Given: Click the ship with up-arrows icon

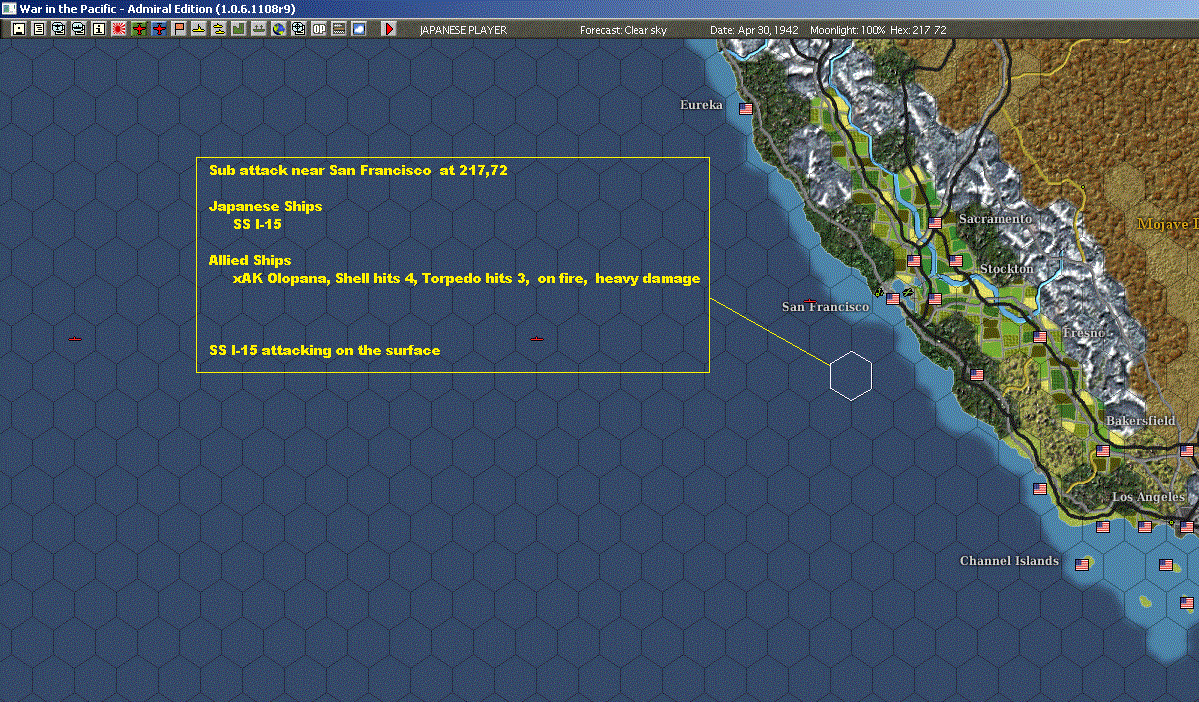Looking at the screenshot, I should click(258, 29).
